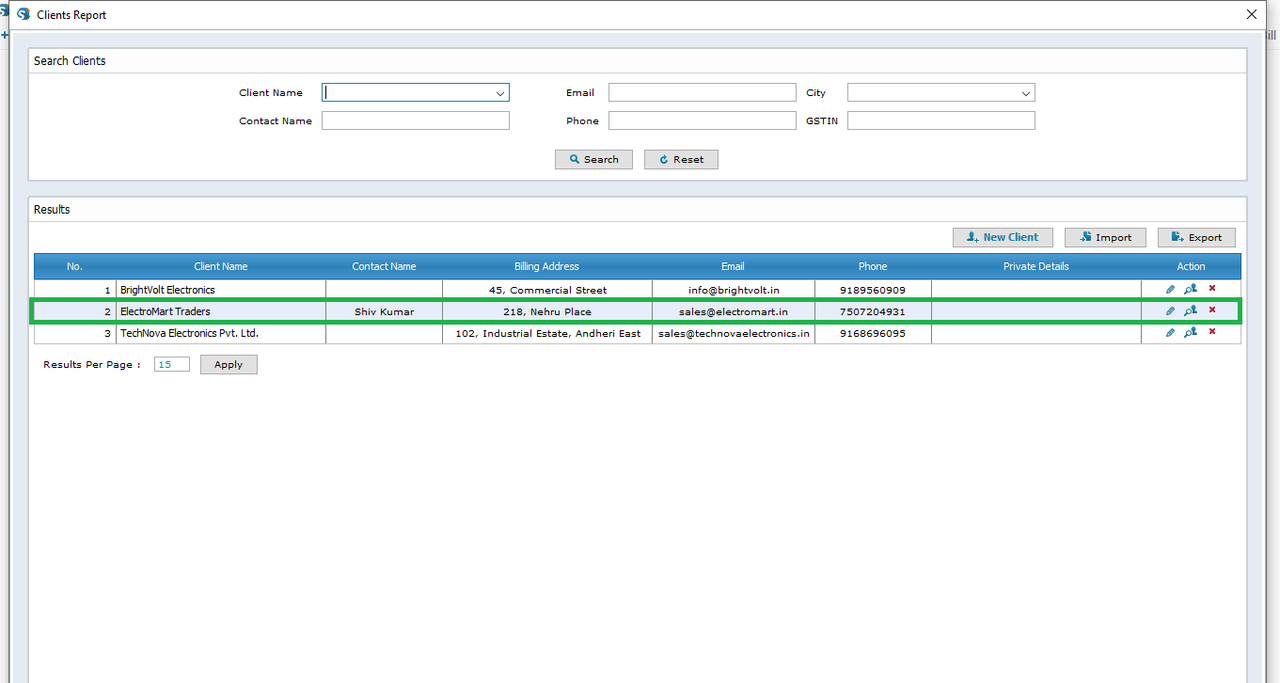Edit the ElectroMart Traders client (pencil icon)
1280x683 pixels.
1170,311
